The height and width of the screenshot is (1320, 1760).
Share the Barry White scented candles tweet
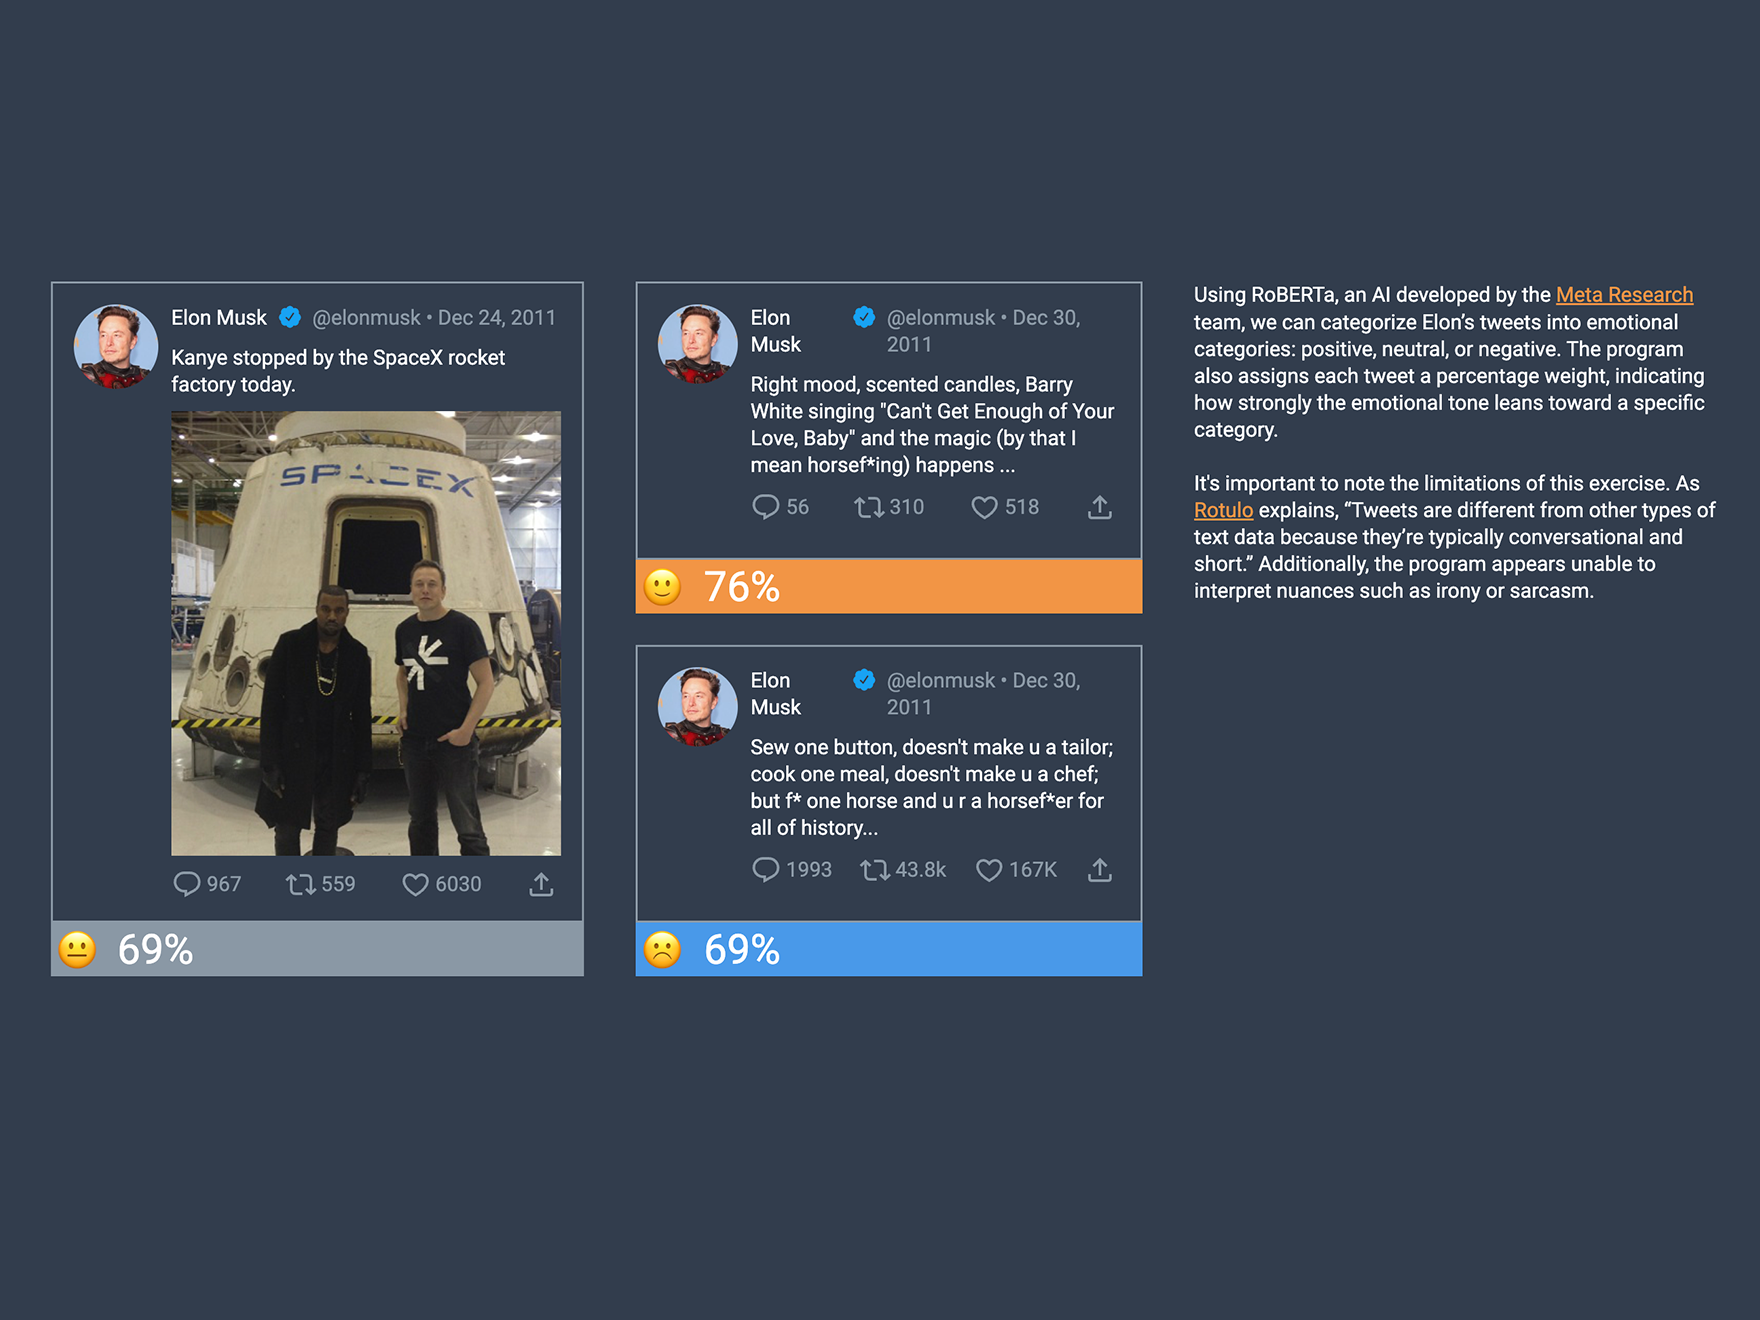(x=1100, y=507)
